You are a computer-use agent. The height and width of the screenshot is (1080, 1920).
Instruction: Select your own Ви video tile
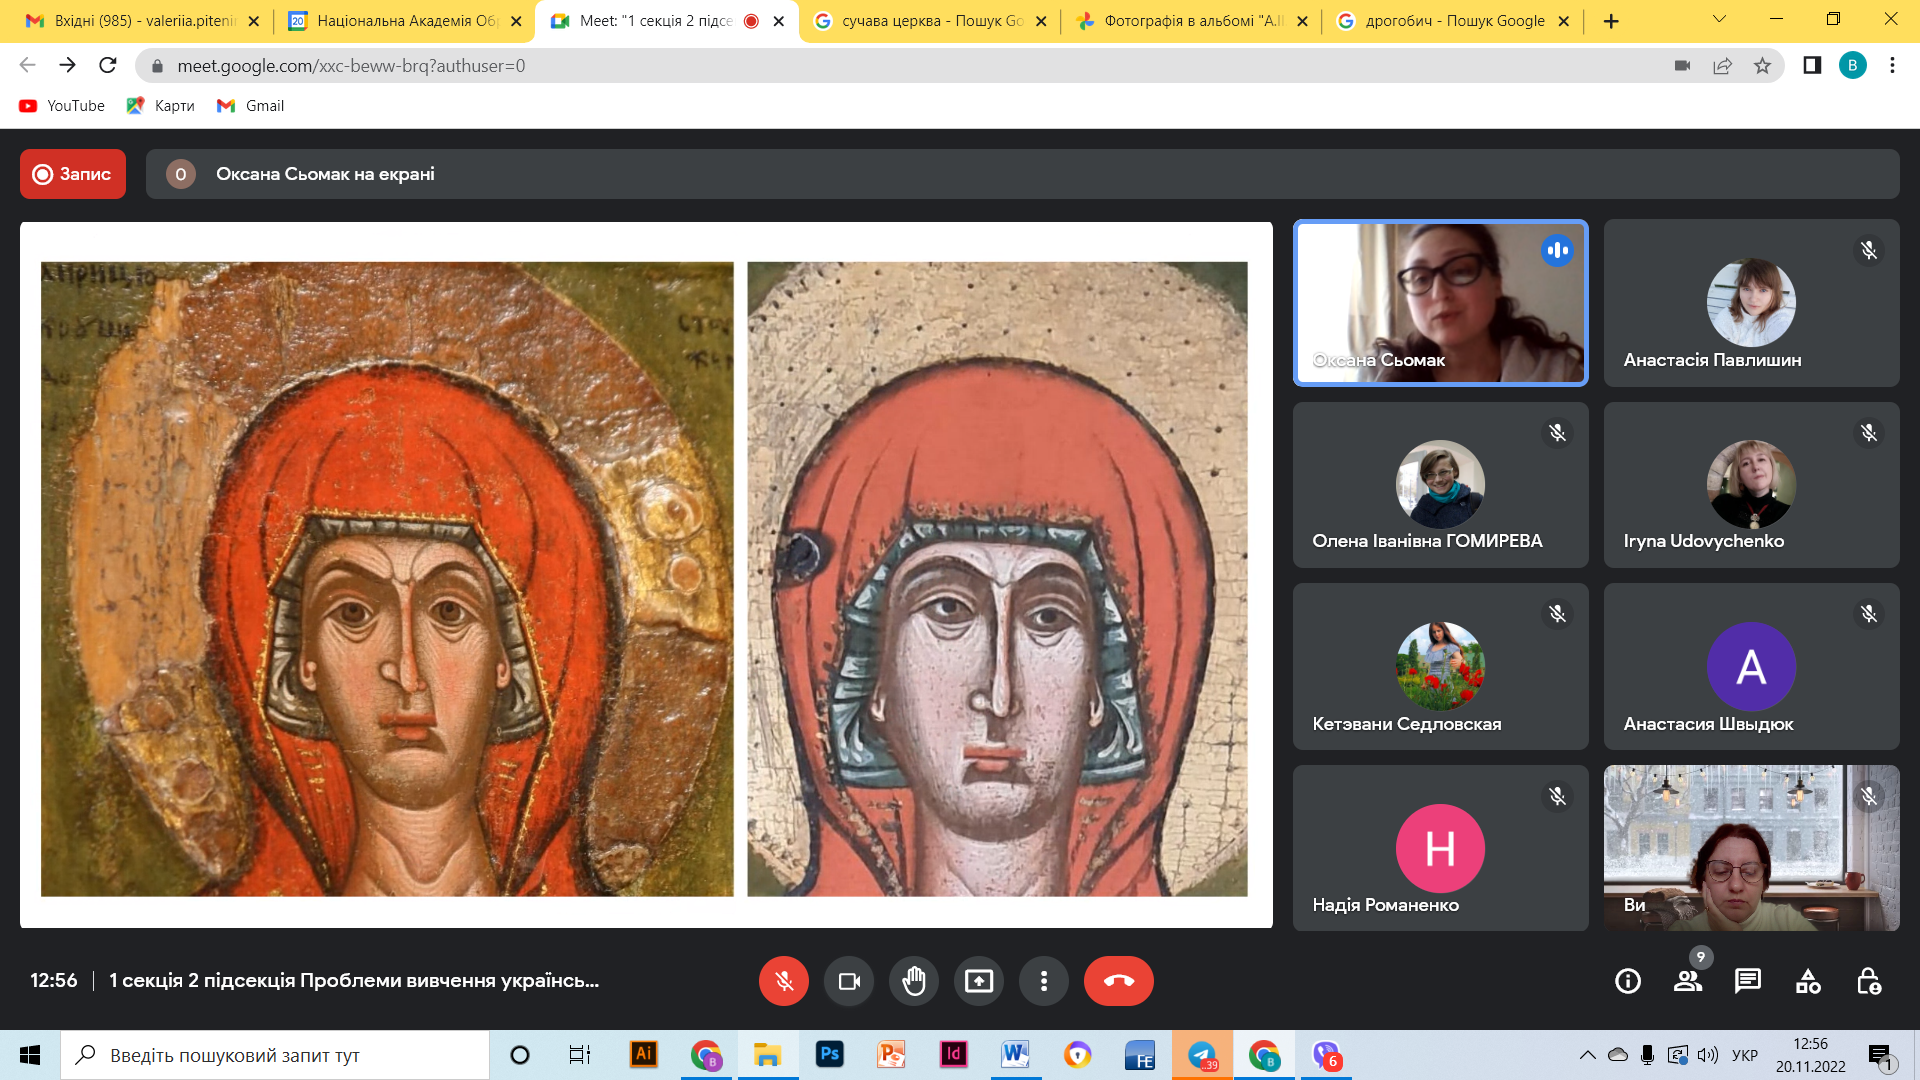(x=1752, y=848)
